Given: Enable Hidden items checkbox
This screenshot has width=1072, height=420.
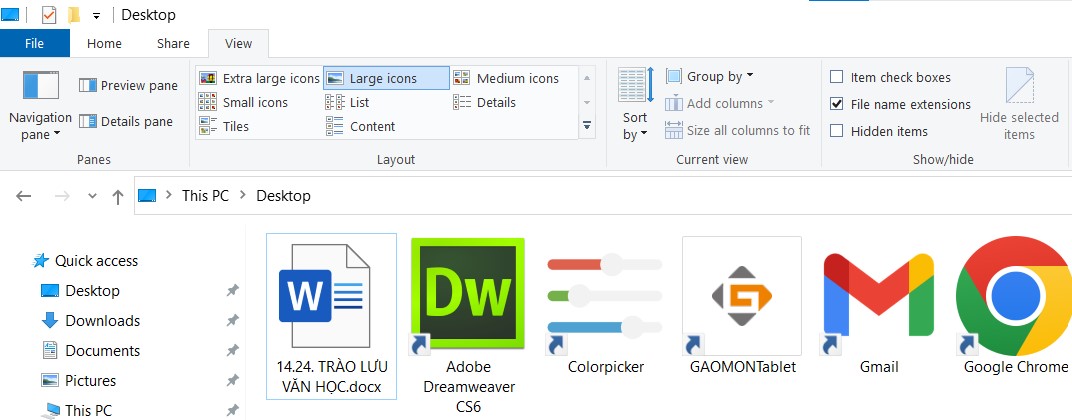Looking at the screenshot, I should coord(836,131).
